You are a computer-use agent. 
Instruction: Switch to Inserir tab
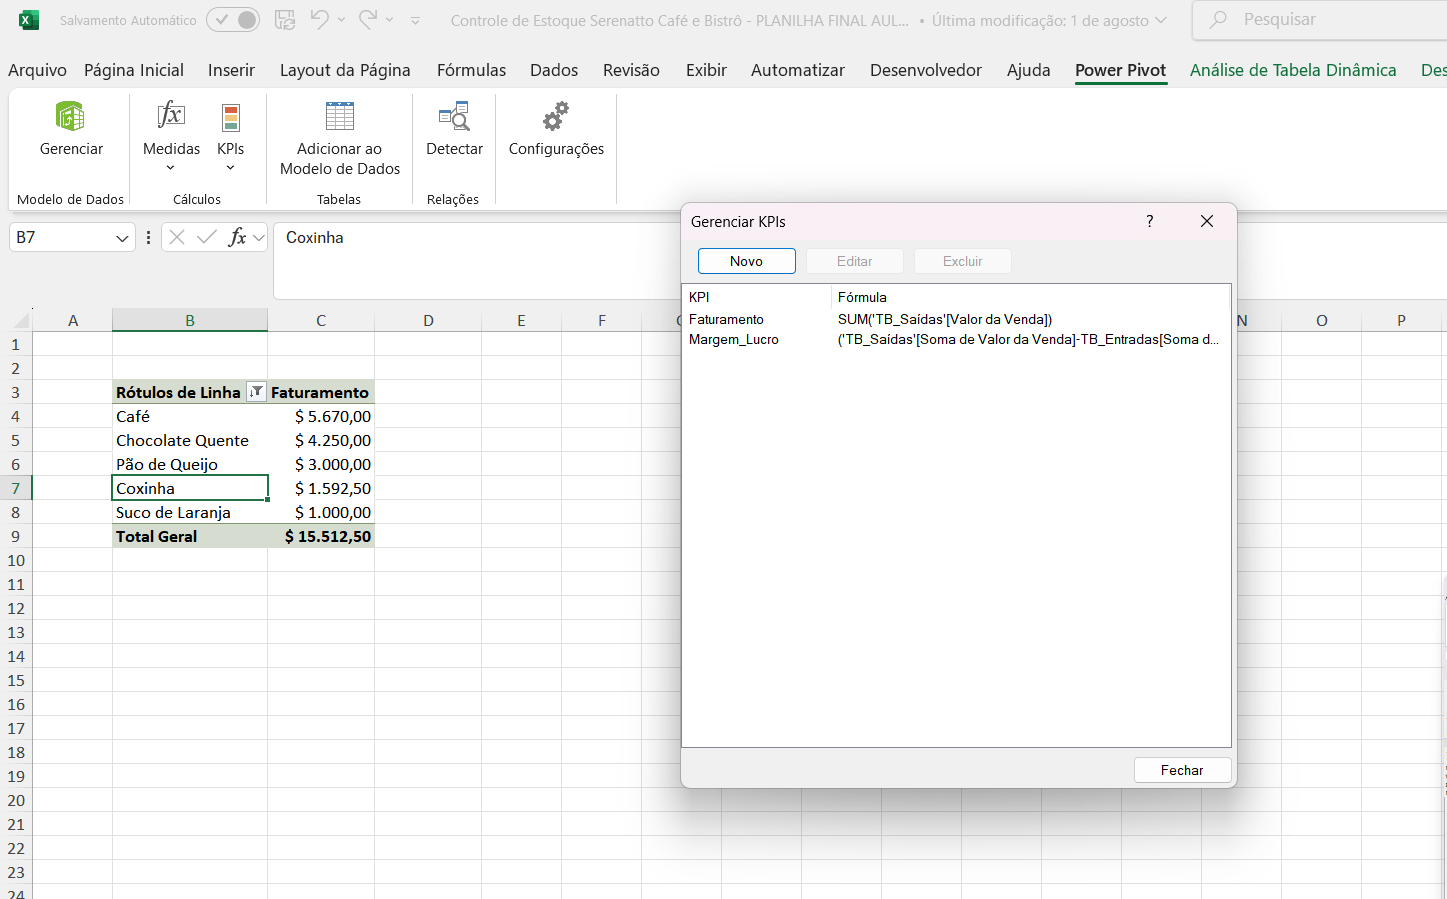pos(231,70)
